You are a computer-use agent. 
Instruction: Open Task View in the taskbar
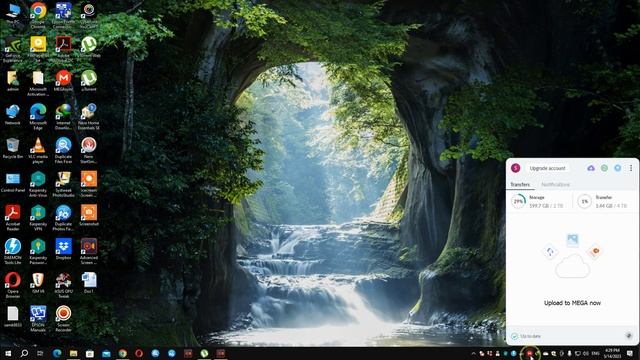pos(40,353)
